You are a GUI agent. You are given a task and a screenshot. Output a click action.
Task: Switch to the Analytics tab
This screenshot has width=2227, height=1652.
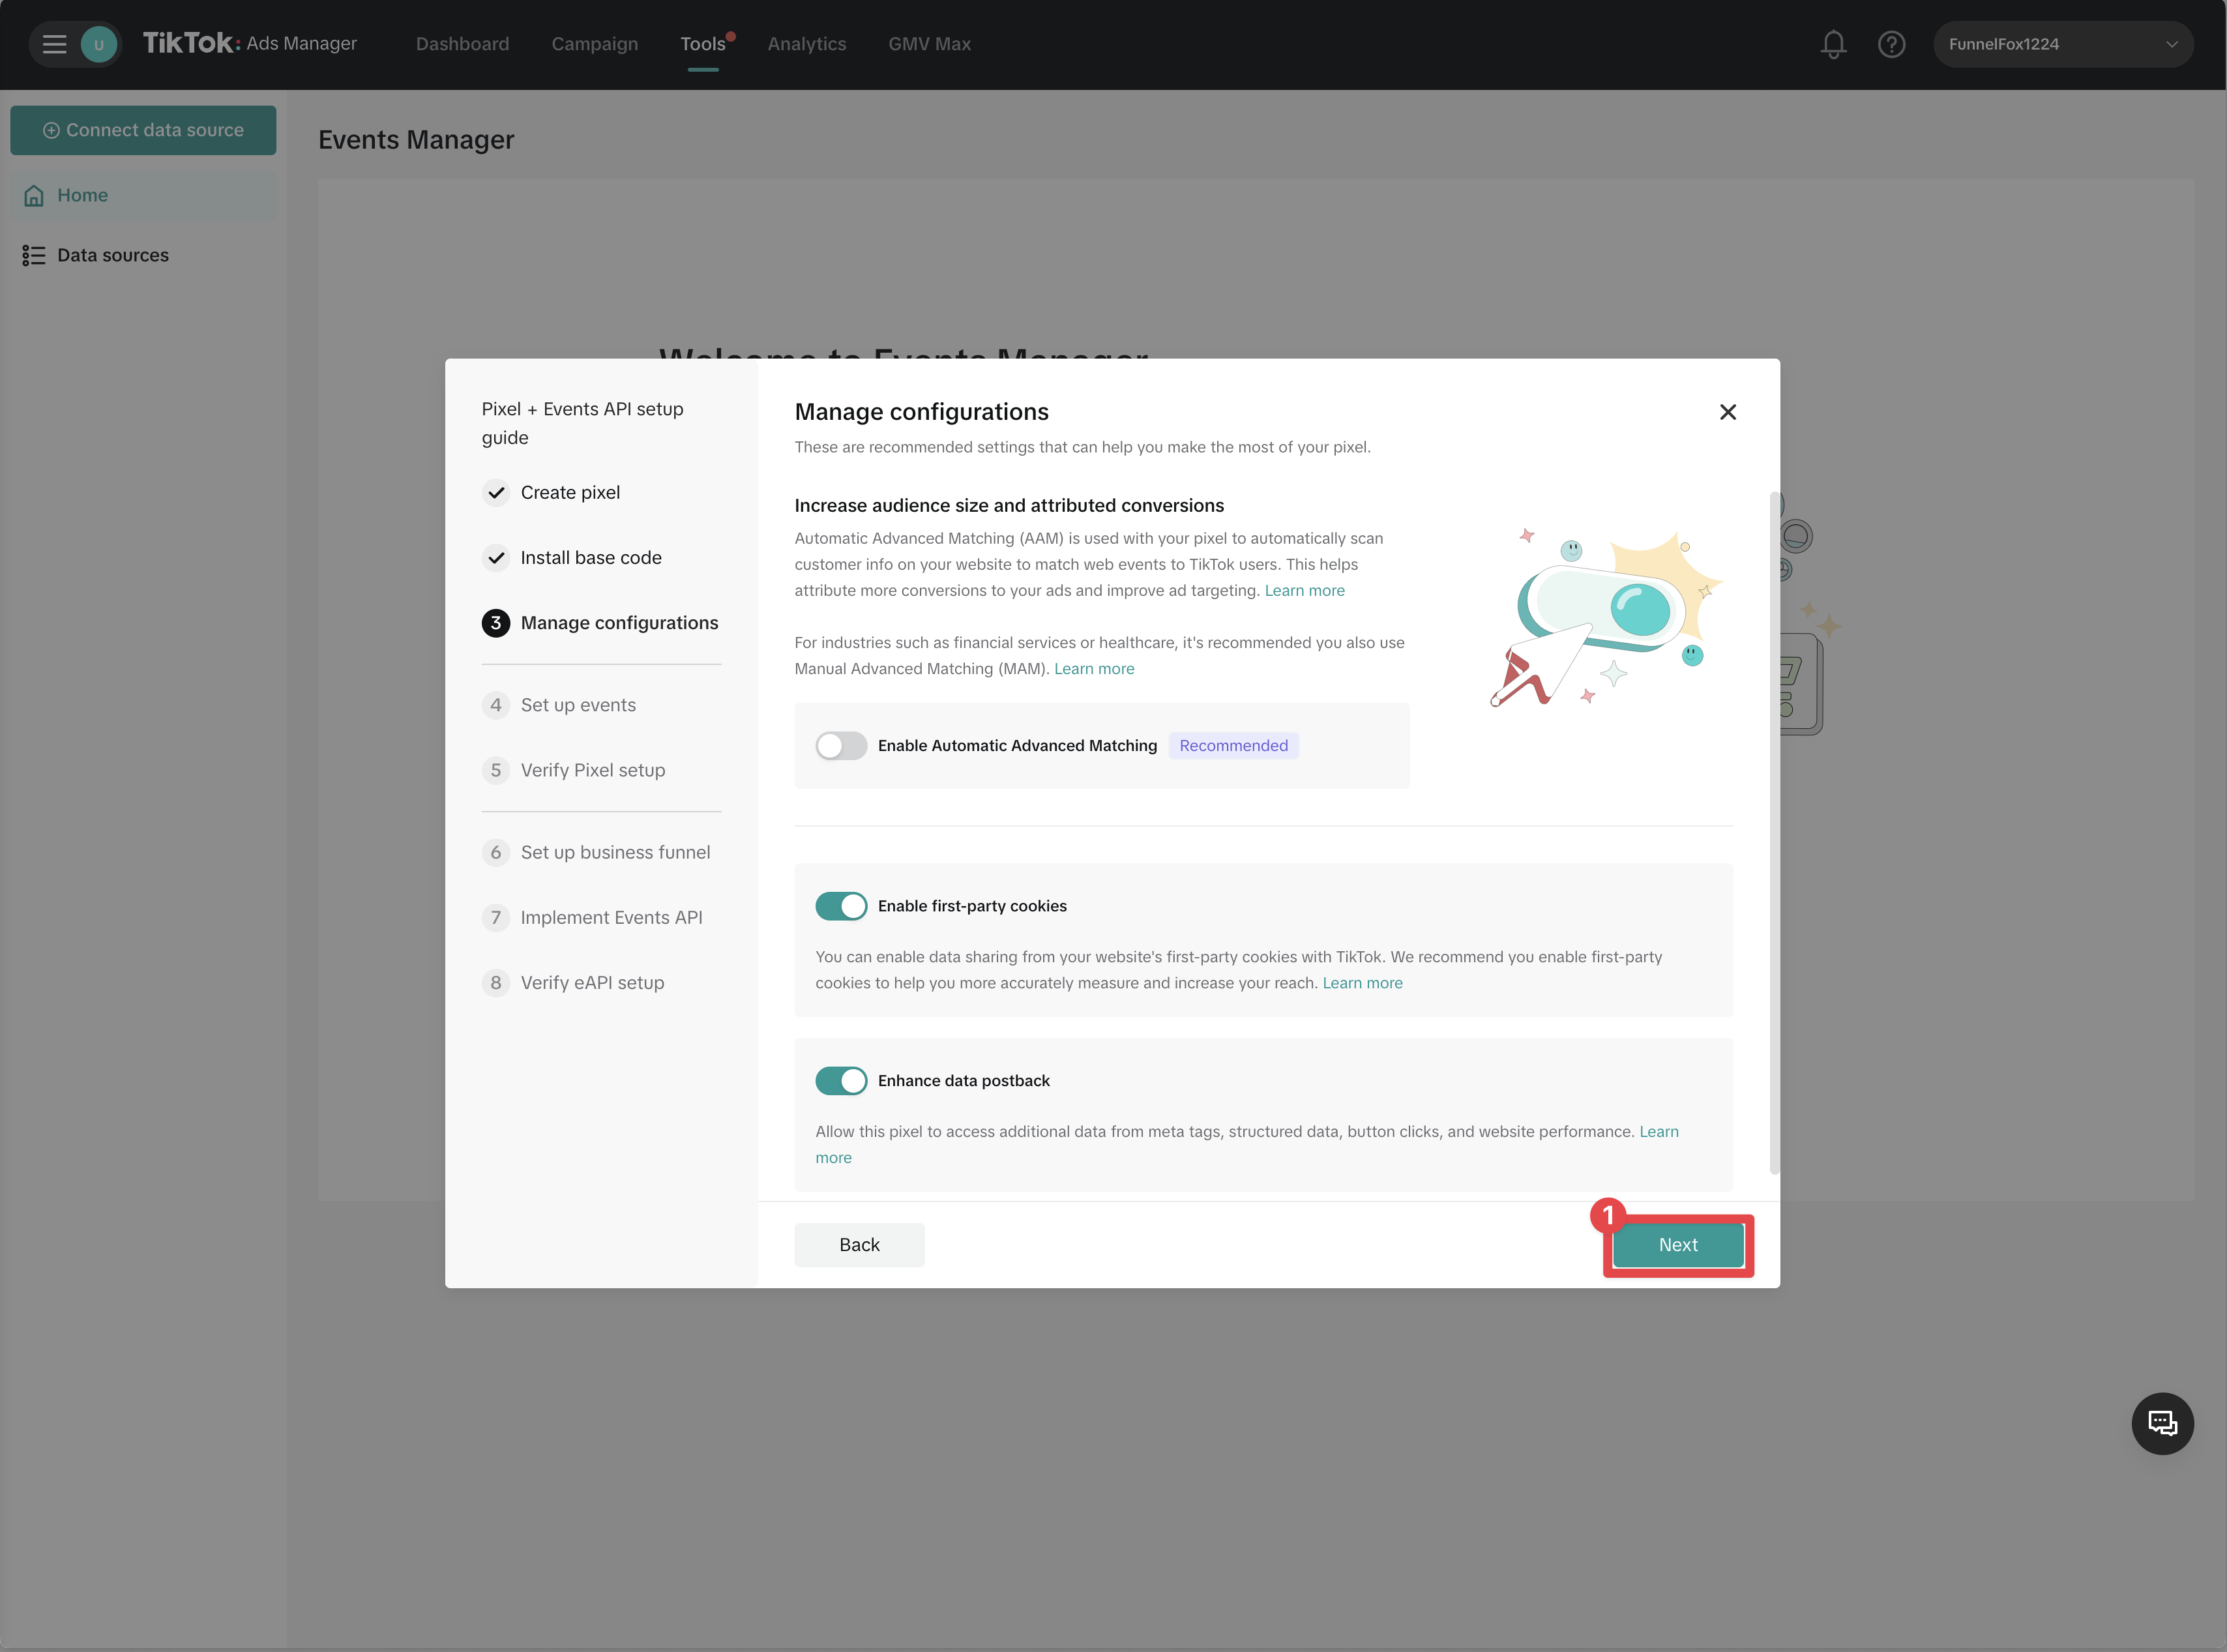806,44
